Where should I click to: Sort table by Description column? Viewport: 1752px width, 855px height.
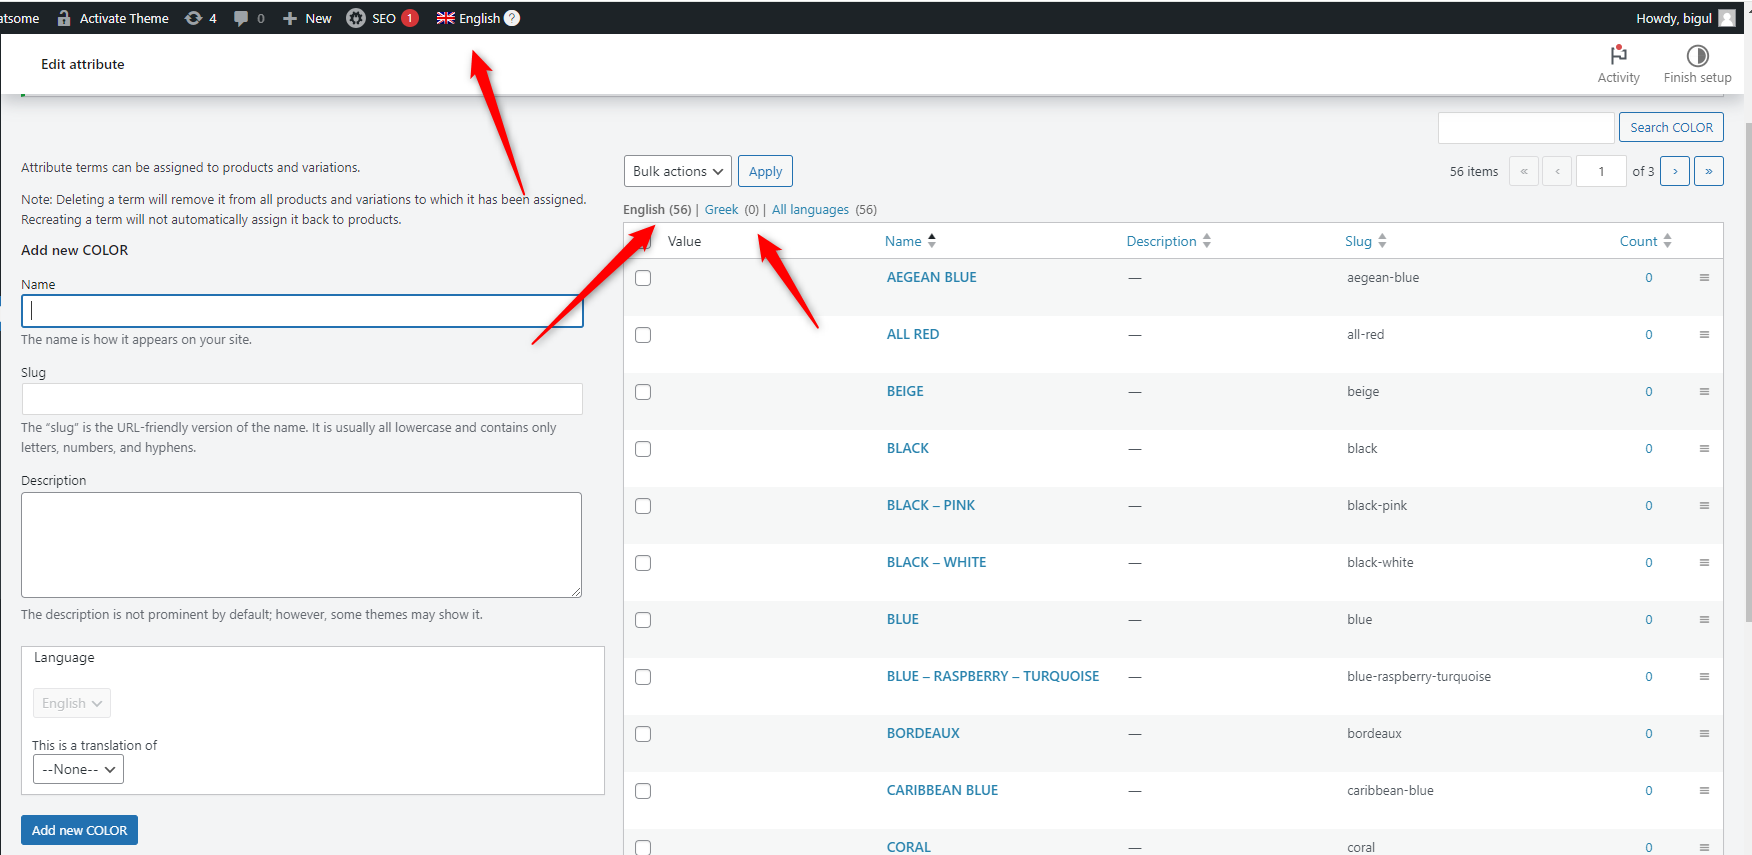1168,241
